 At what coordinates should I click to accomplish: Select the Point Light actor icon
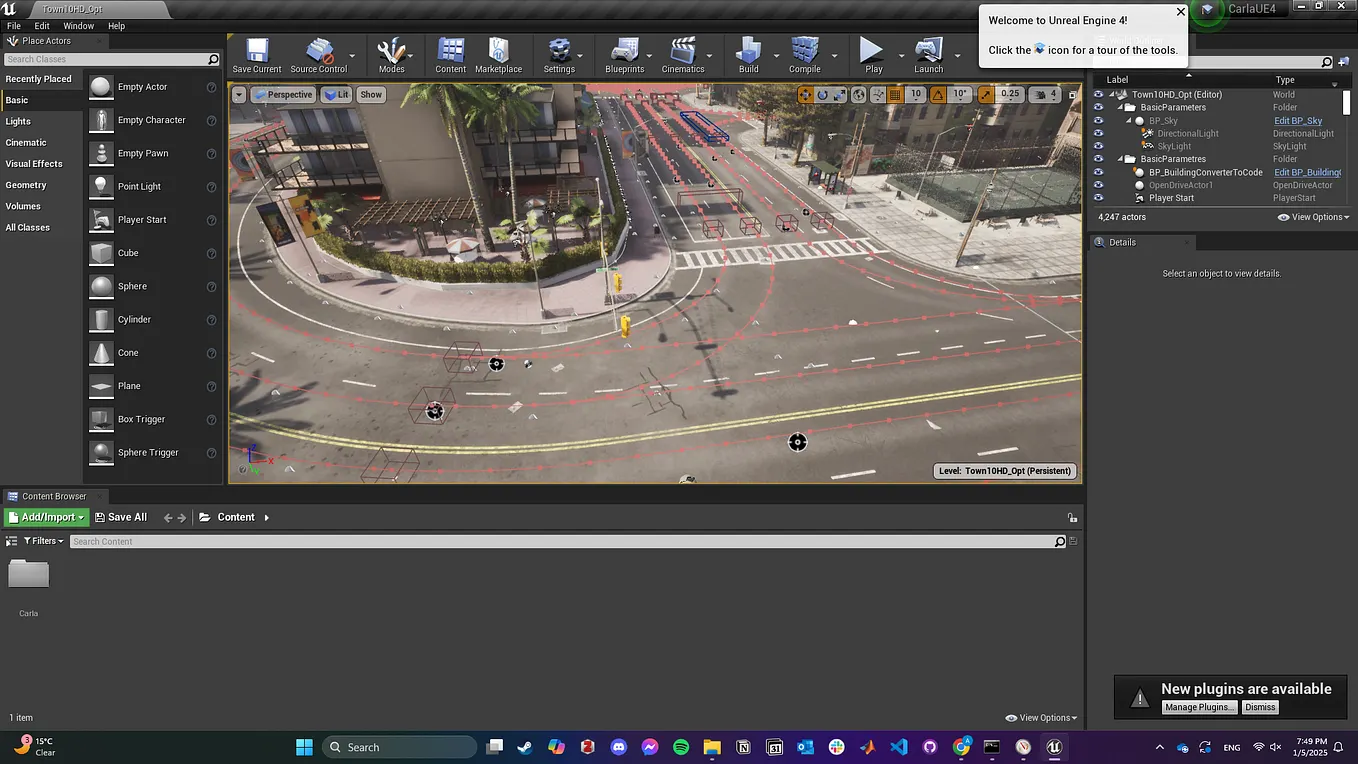pos(101,186)
